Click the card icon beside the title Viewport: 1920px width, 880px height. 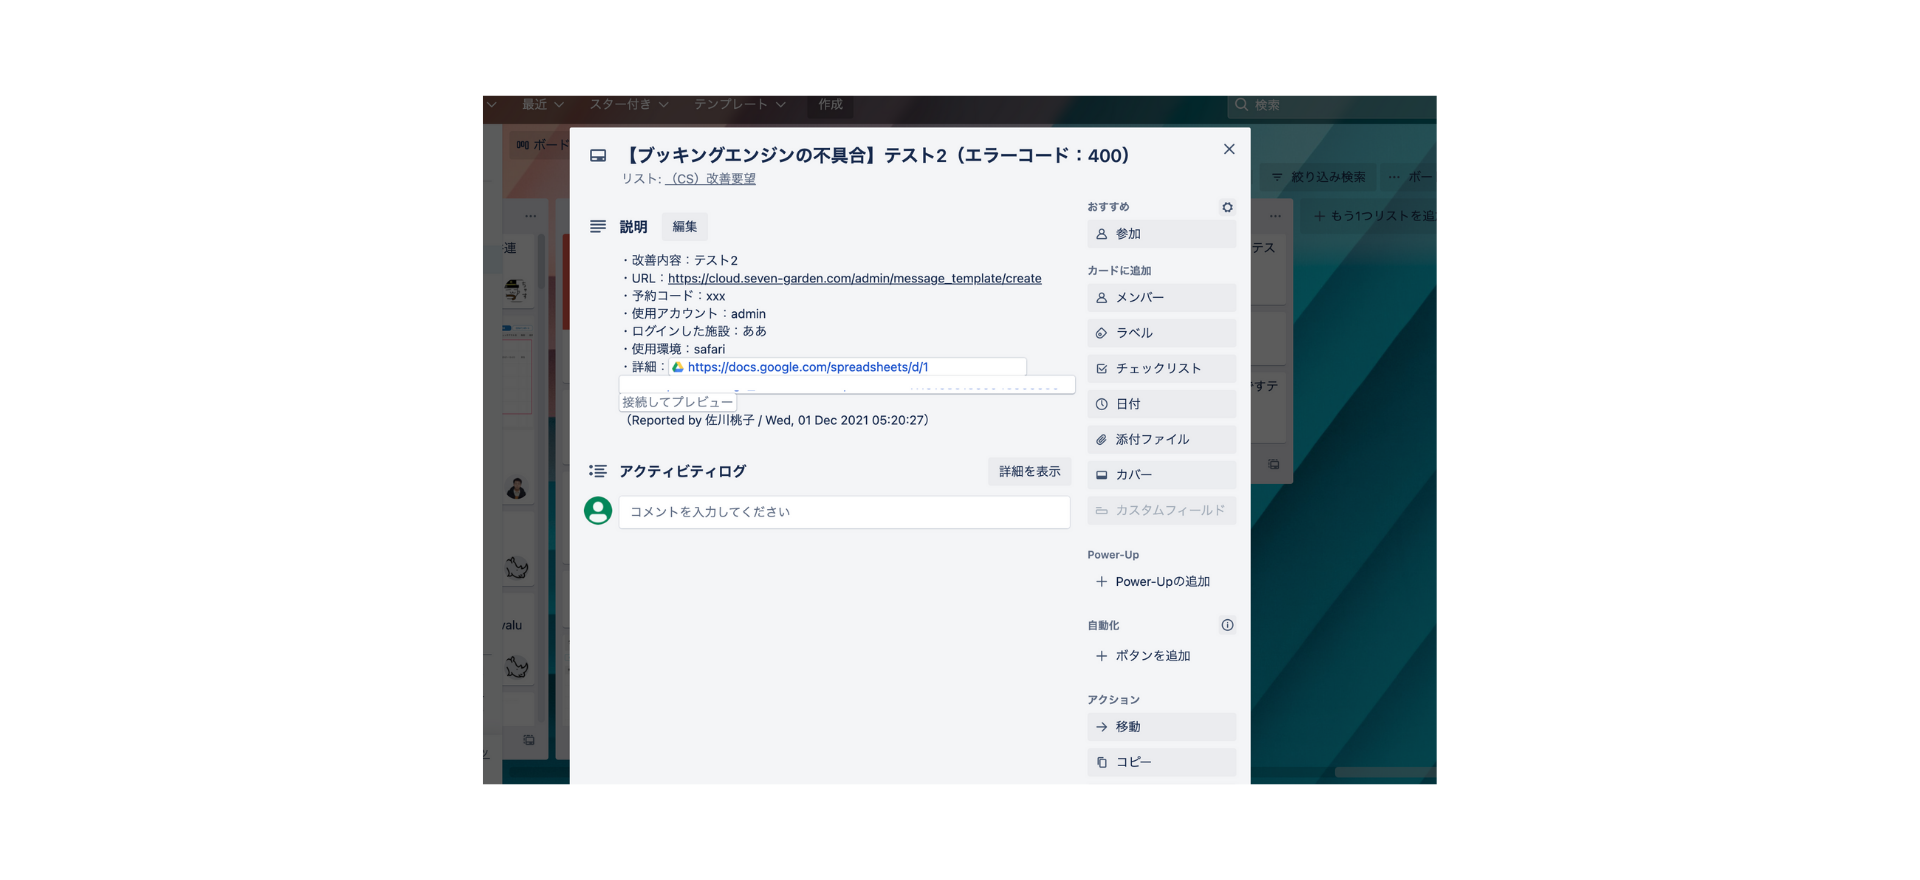[598, 156]
